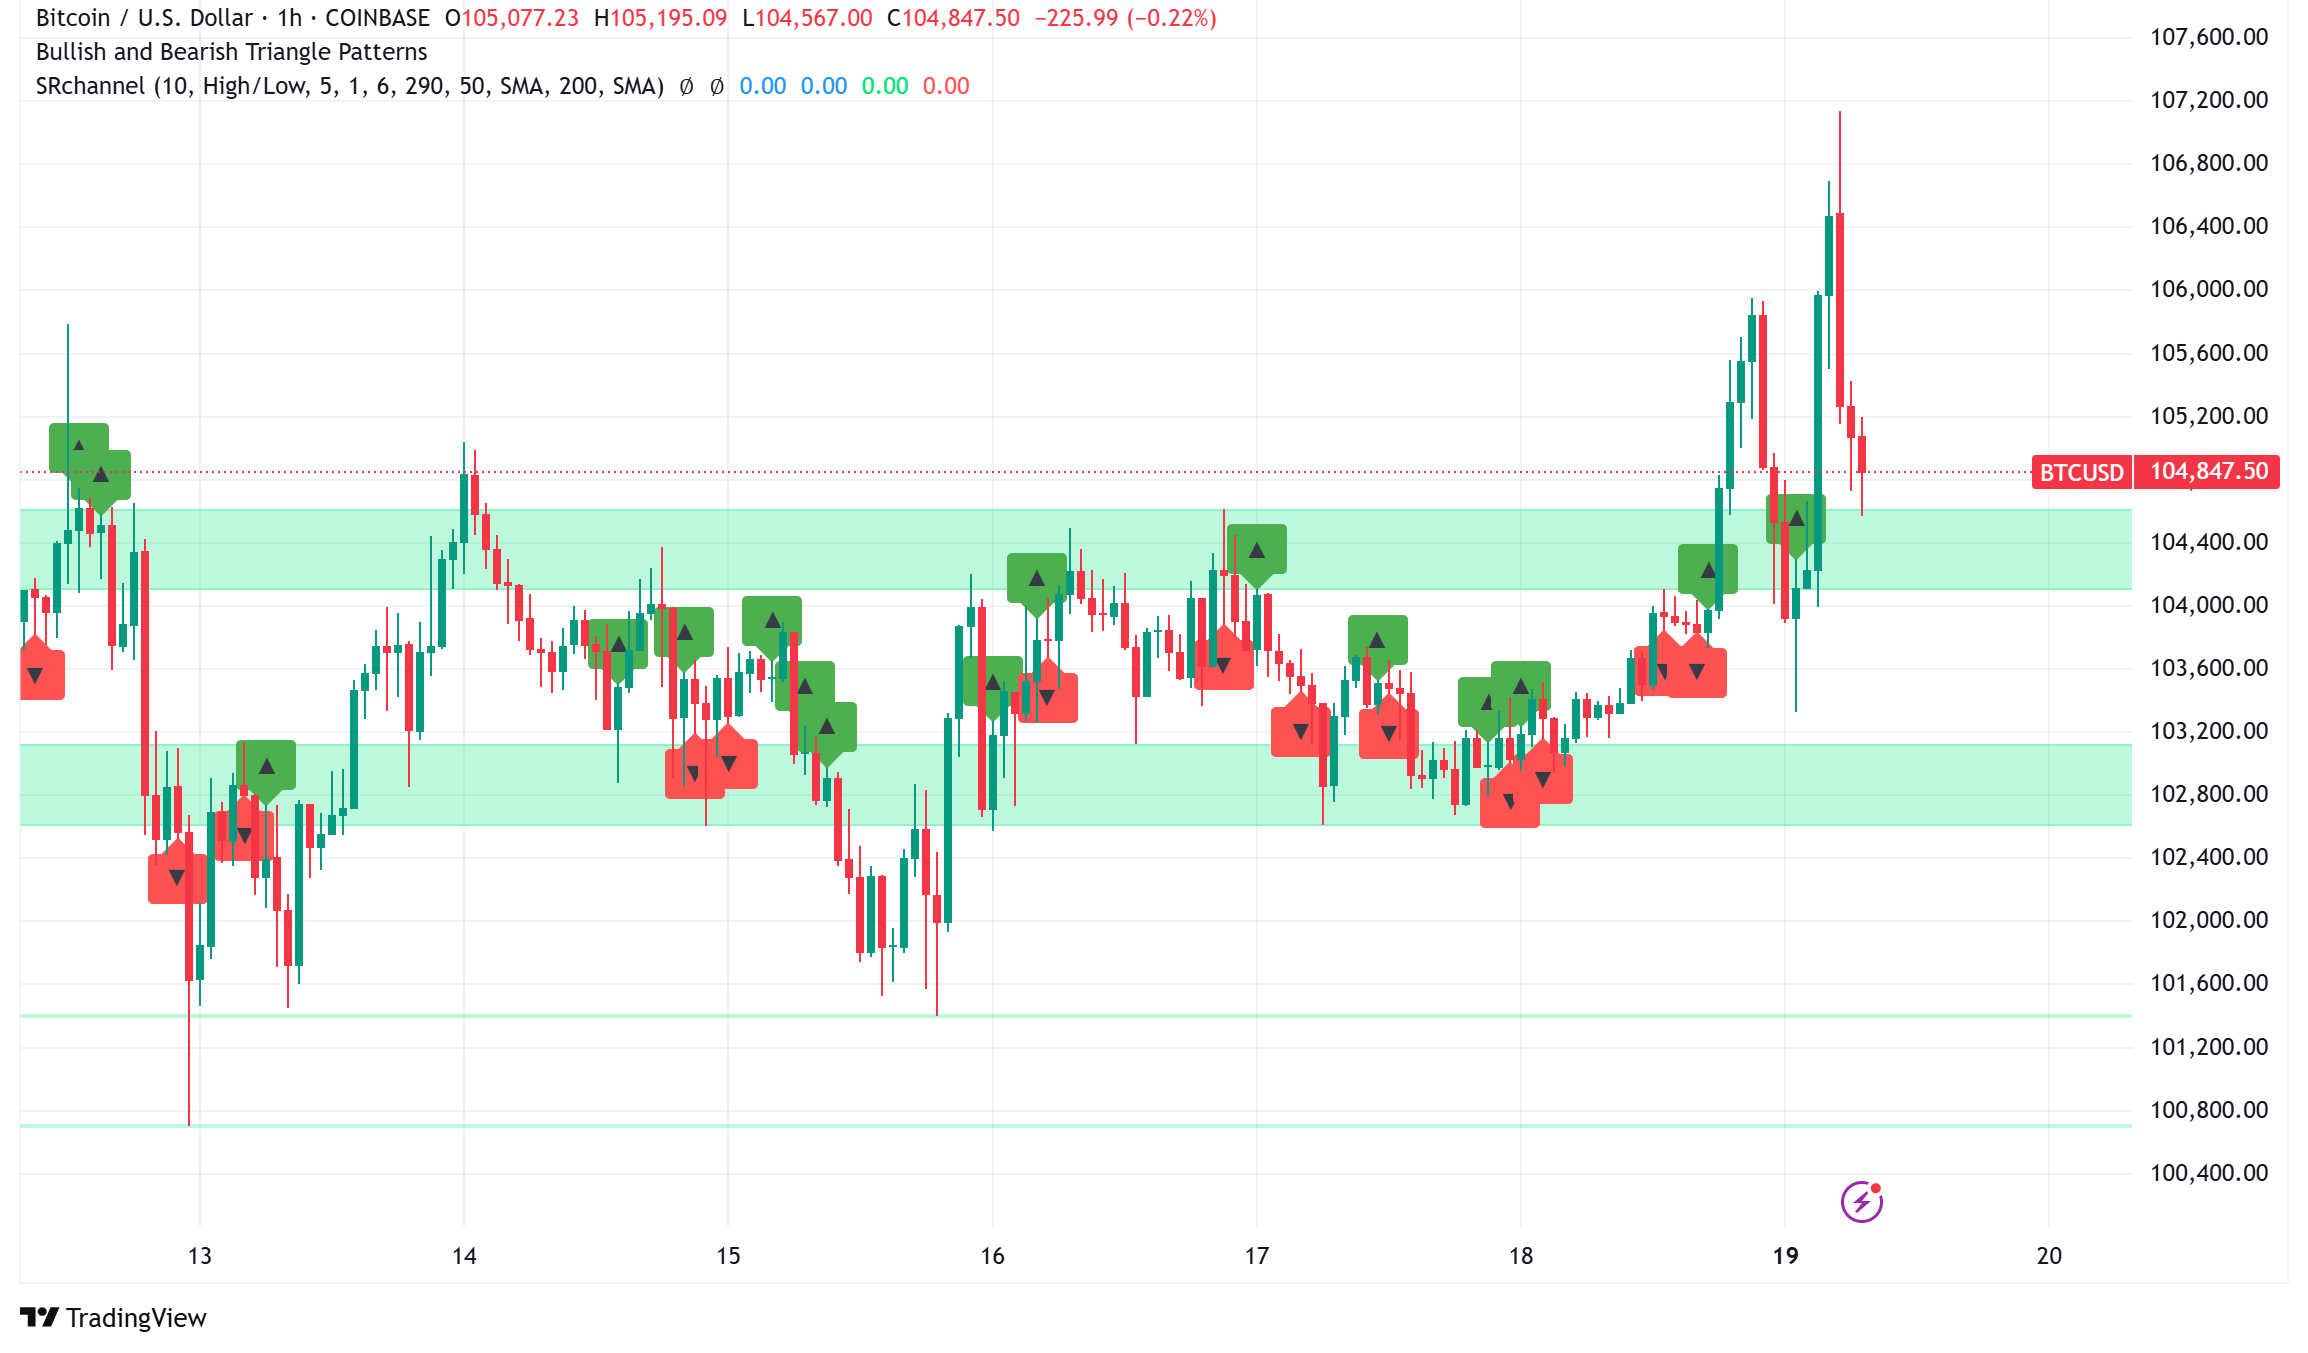Click the high value H105,195.09

coord(660,18)
